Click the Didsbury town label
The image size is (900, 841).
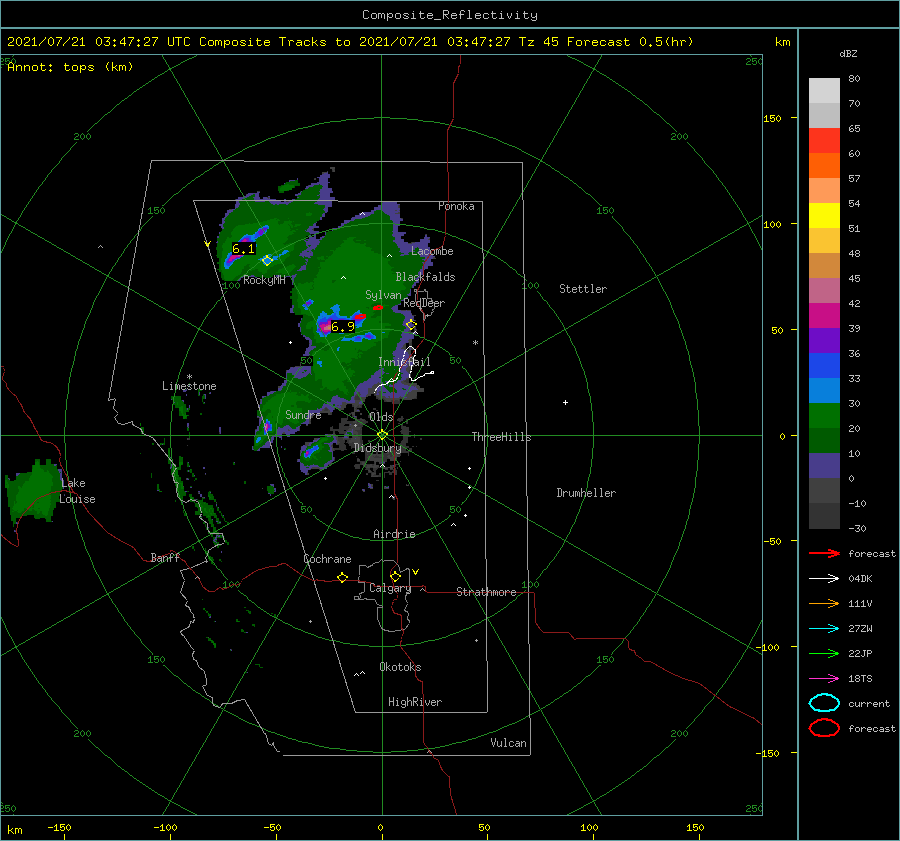377,448
